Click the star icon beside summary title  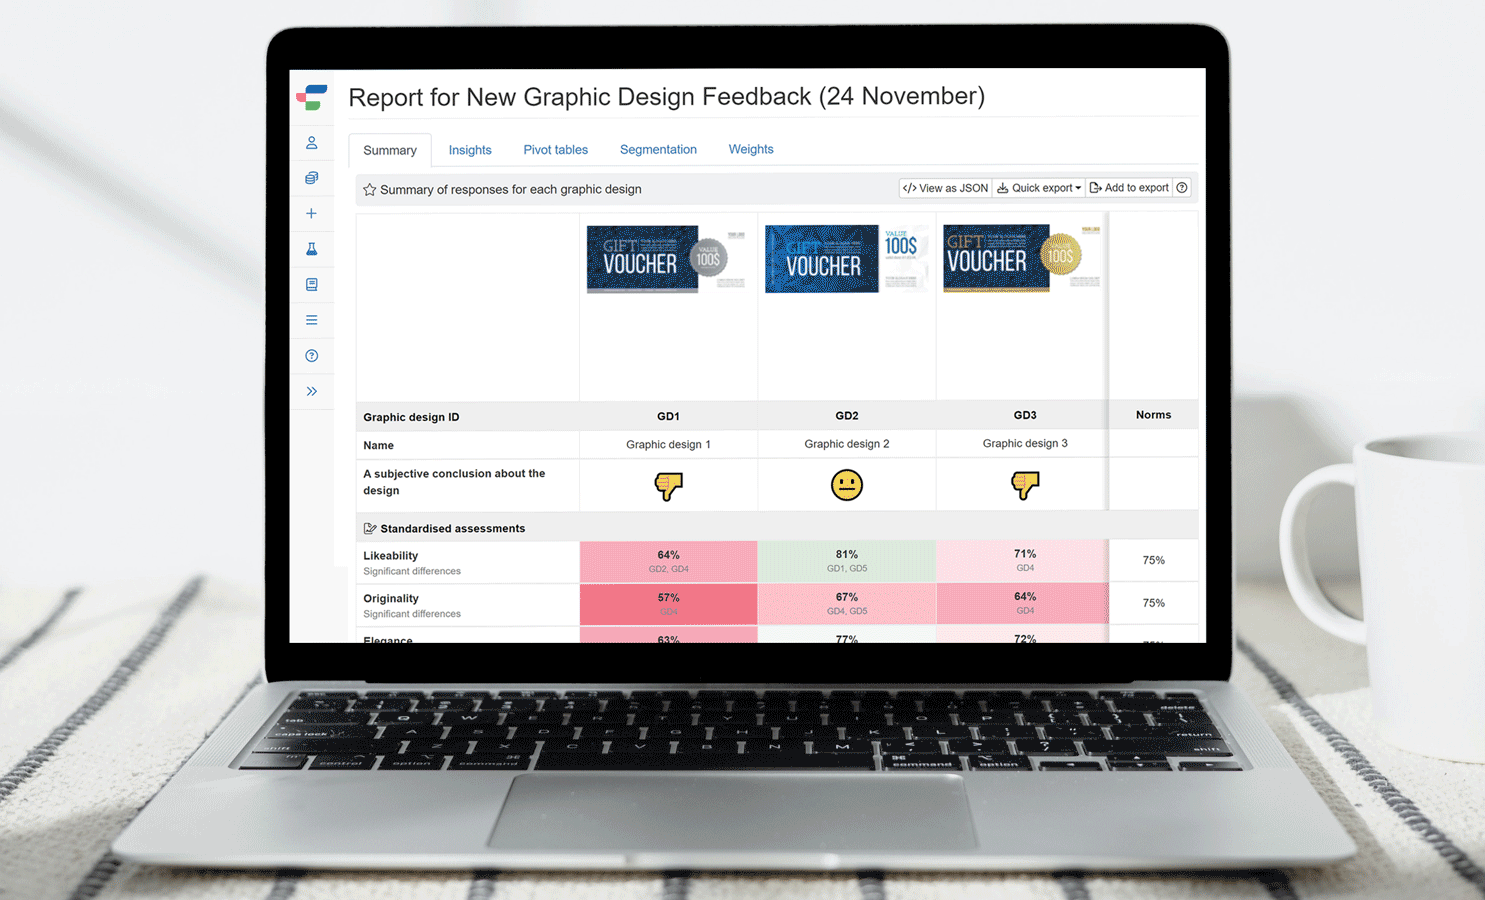click(369, 189)
